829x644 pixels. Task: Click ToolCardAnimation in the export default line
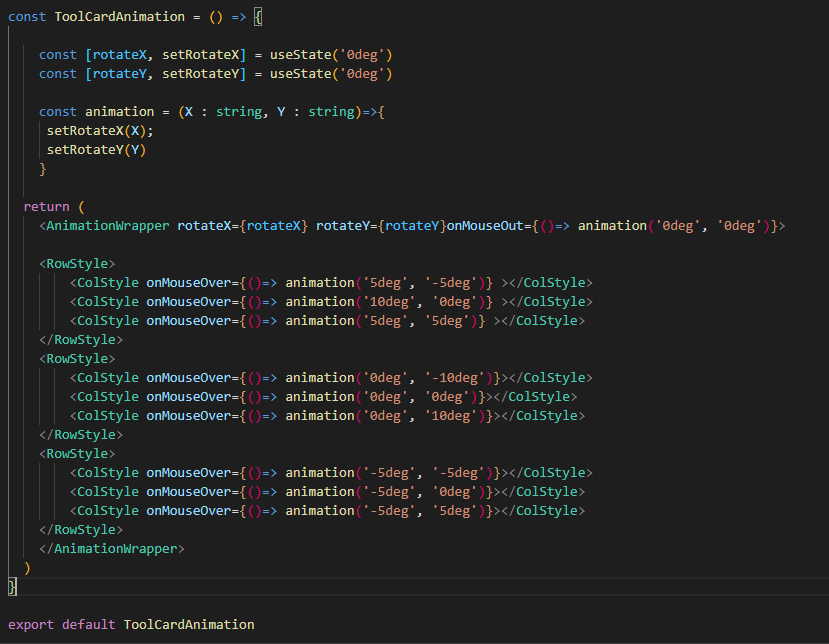(189, 625)
